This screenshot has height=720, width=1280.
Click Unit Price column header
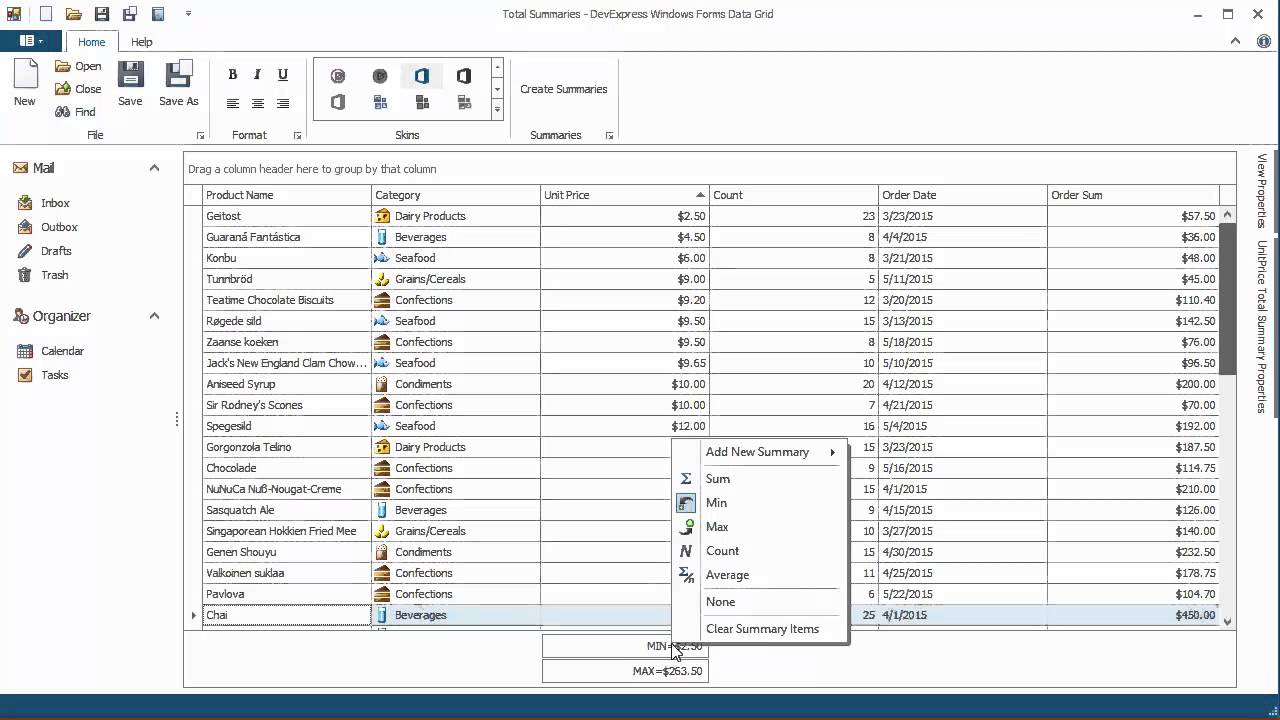pyautogui.click(x=625, y=195)
